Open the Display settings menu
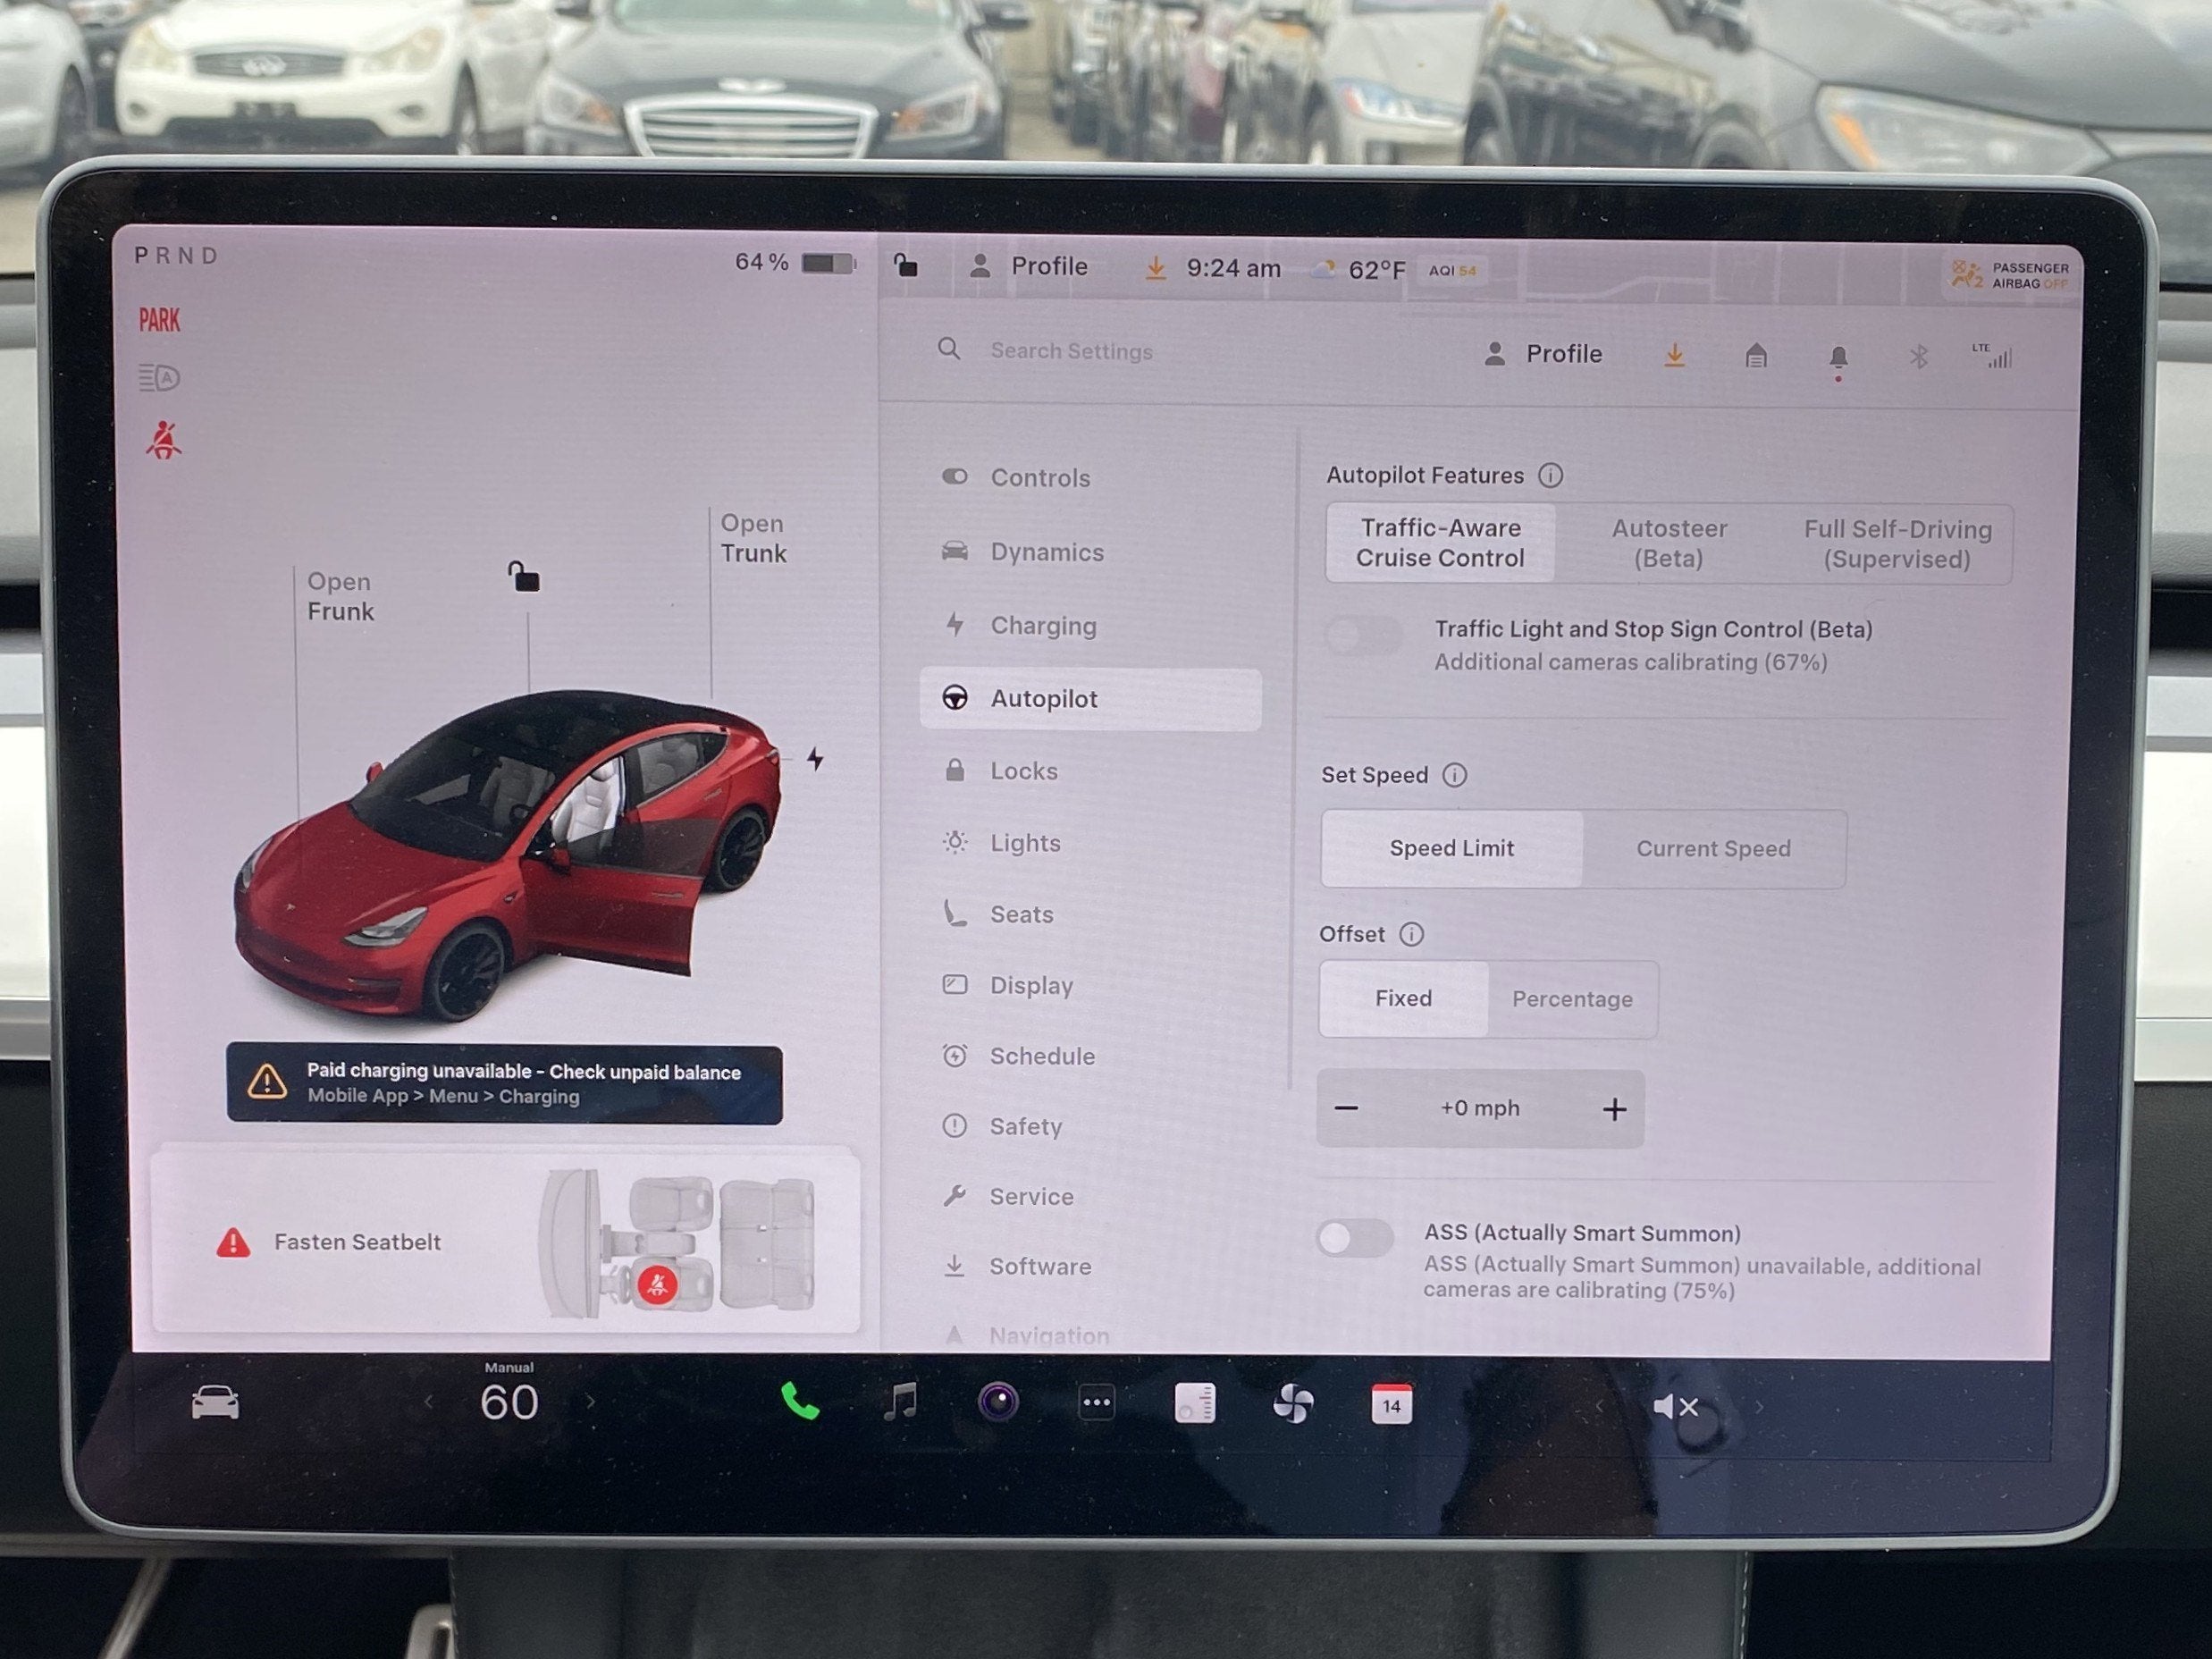 click(1090, 985)
